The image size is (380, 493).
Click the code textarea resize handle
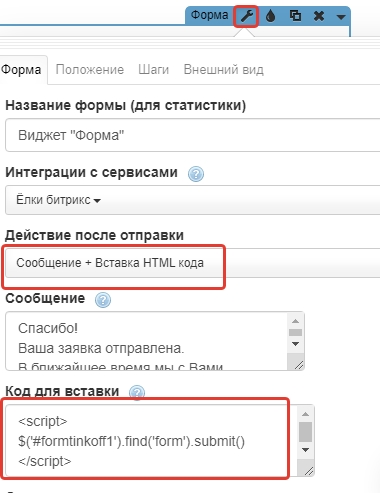[309, 471]
